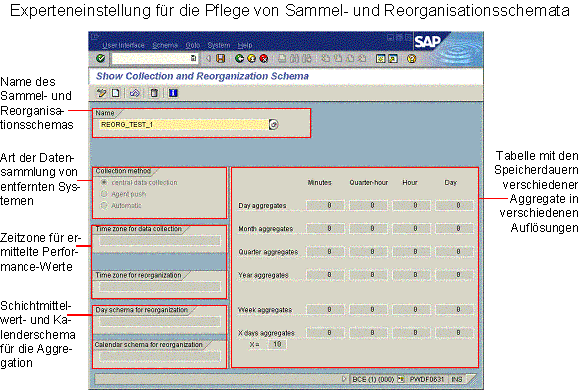The image size is (580, 390).
Task: Click the BCE (1) (000) system entry
Action: coord(373,379)
